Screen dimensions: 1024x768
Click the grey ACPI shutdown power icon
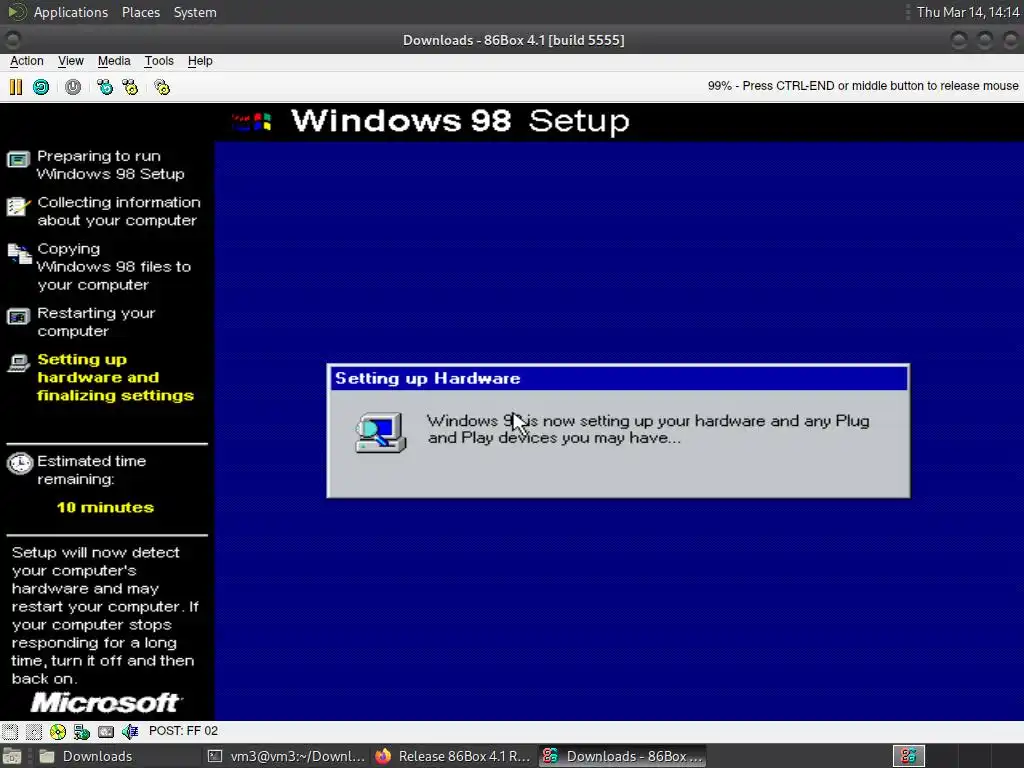[73, 87]
